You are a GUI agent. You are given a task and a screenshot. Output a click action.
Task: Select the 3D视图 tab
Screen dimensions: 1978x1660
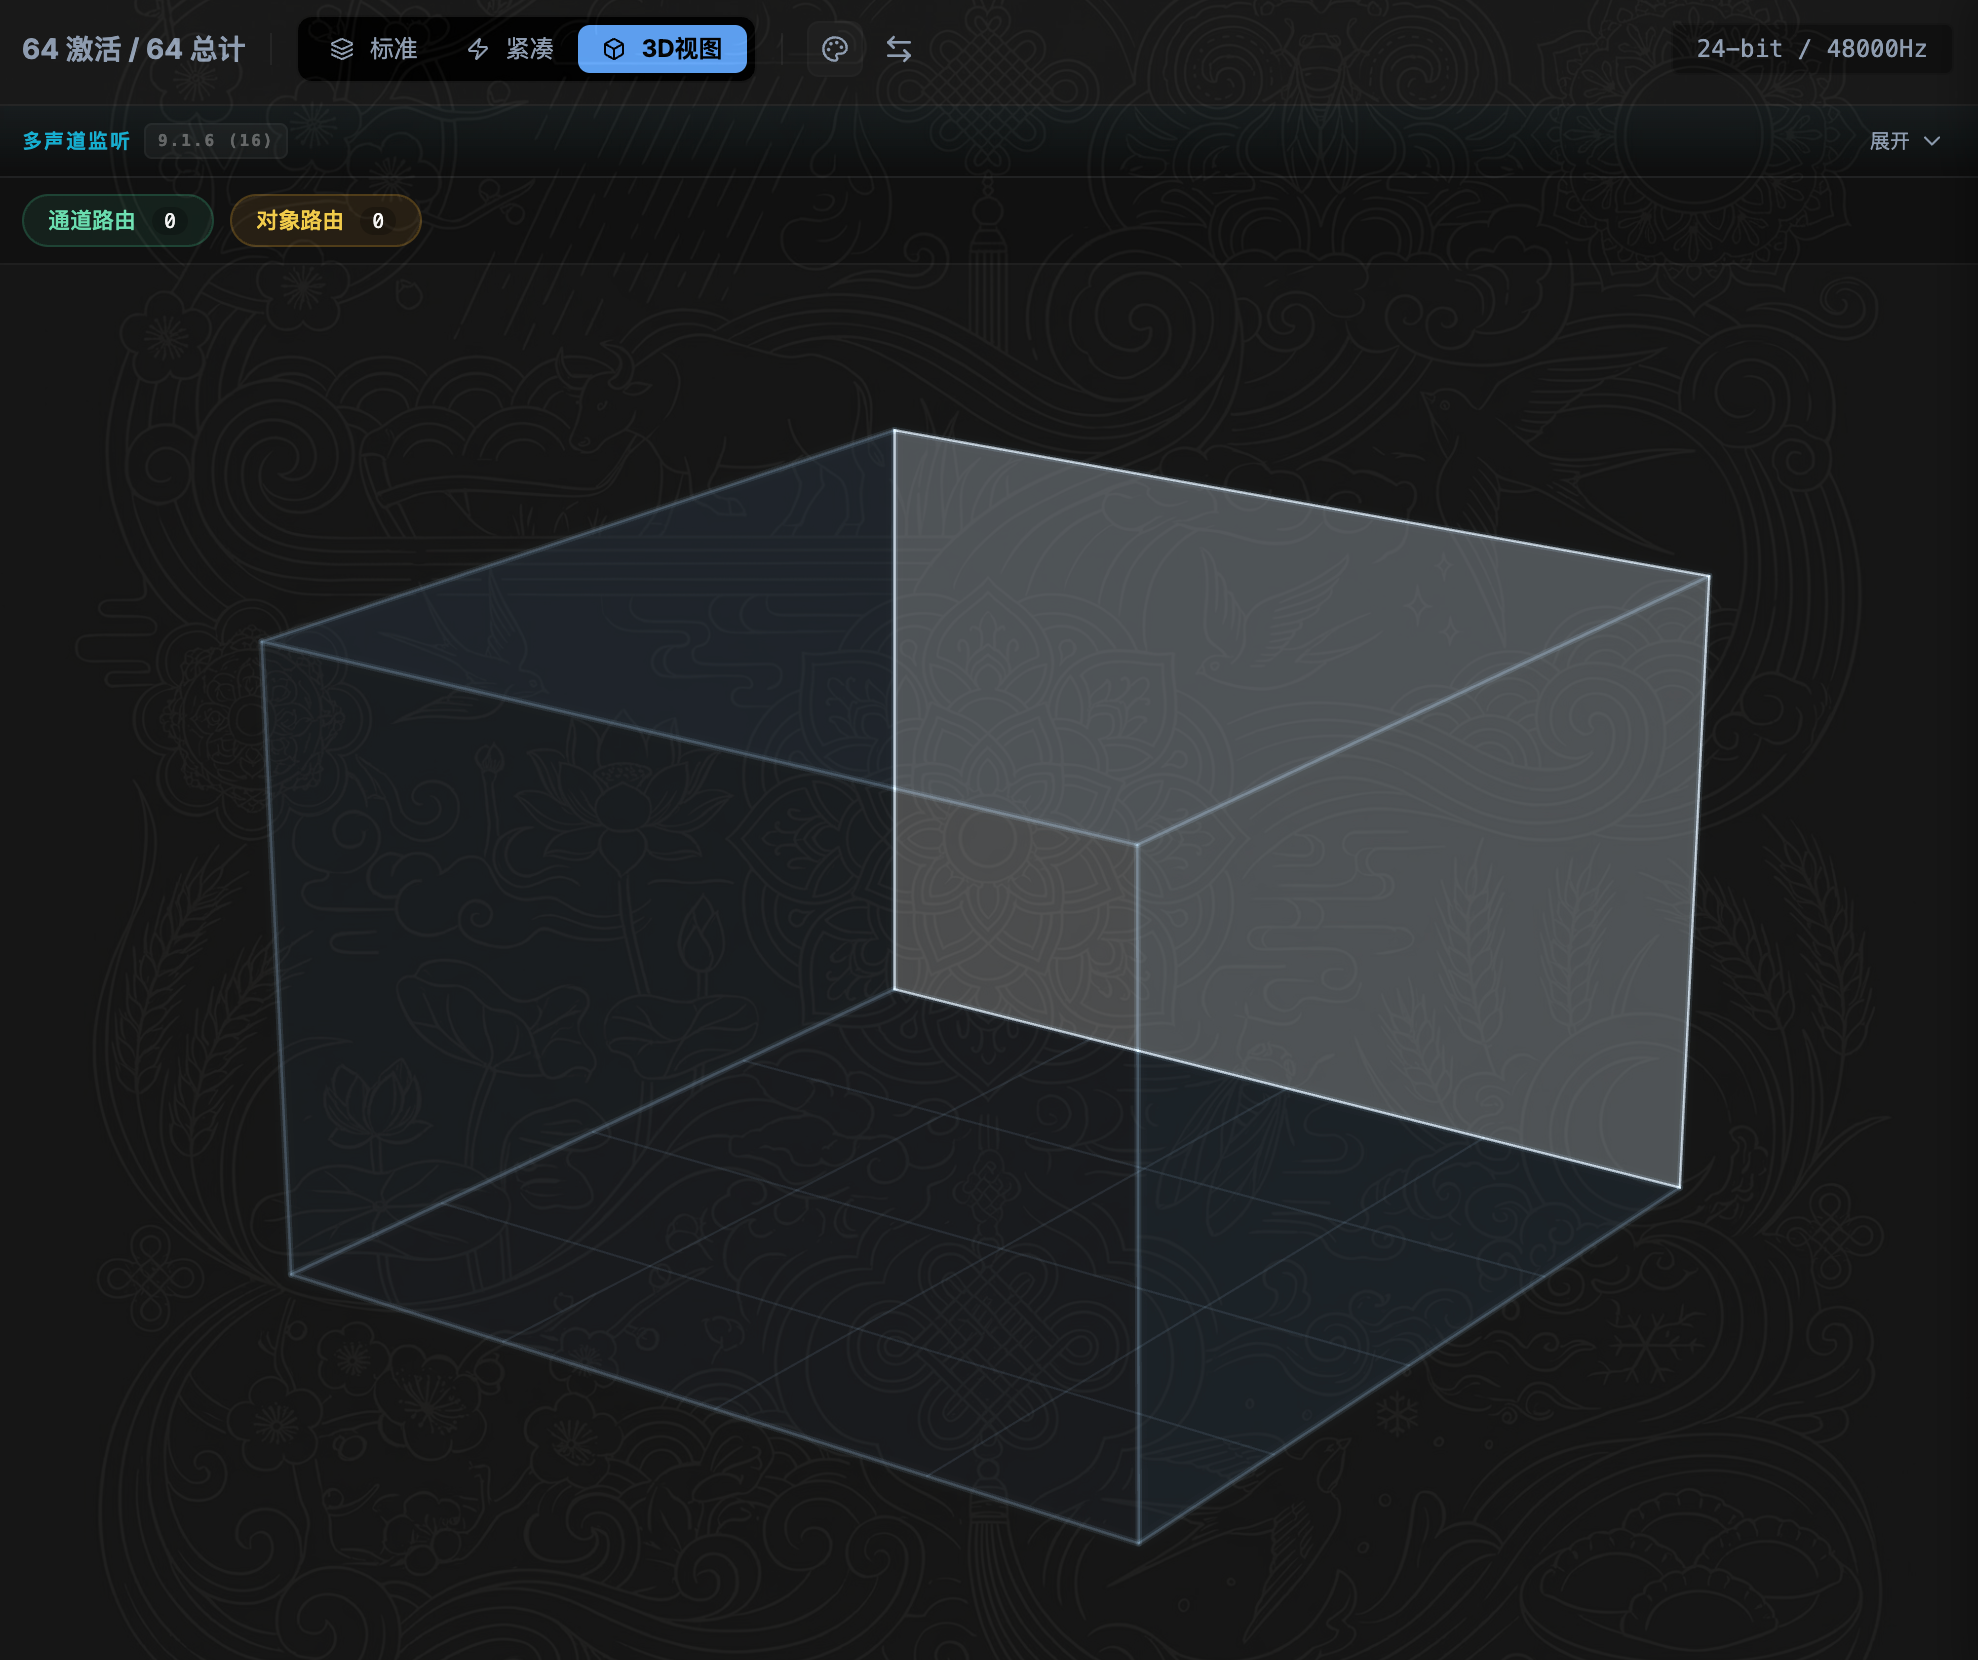point(662,49)
